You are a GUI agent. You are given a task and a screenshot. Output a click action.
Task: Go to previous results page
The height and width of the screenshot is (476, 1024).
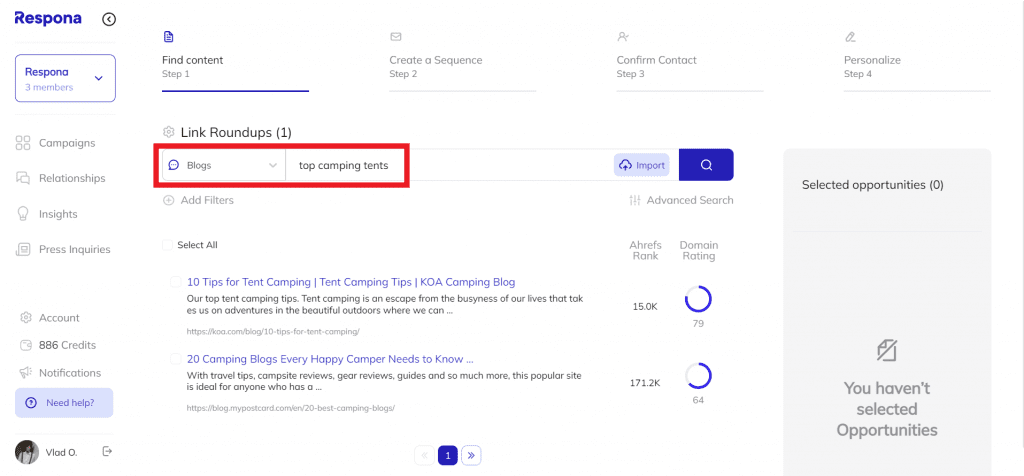pyautogui.click(x=424, y=456)
